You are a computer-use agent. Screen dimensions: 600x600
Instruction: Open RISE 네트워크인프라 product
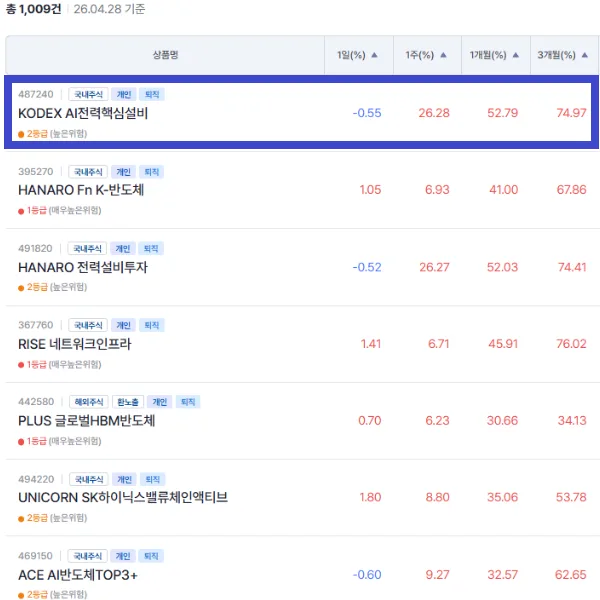coord(75,344)
